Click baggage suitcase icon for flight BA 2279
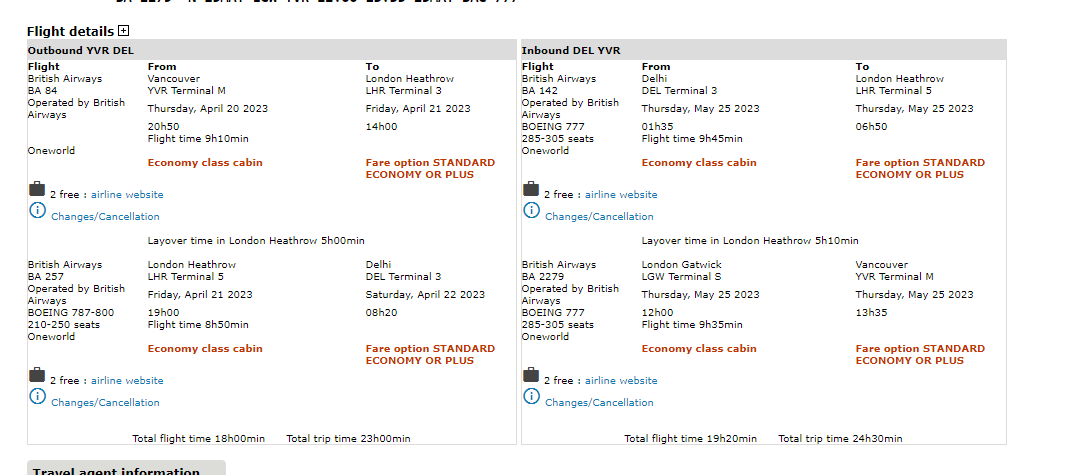Image resolution: width=1081 pixels, height=475 pixels. pyautogui.click(x=531, y=375)
